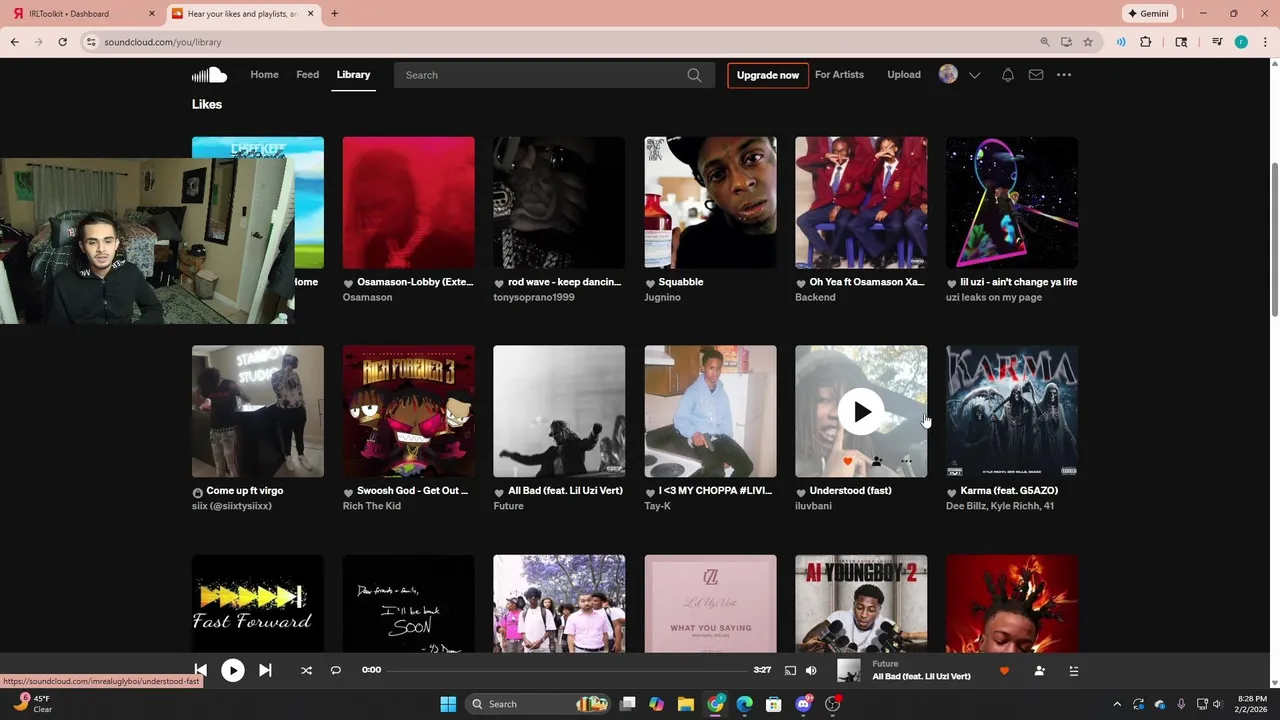Go back in the browser
Image resolution: width=1280 pixels, height=720 pixels.
click(x=14, y=42)
